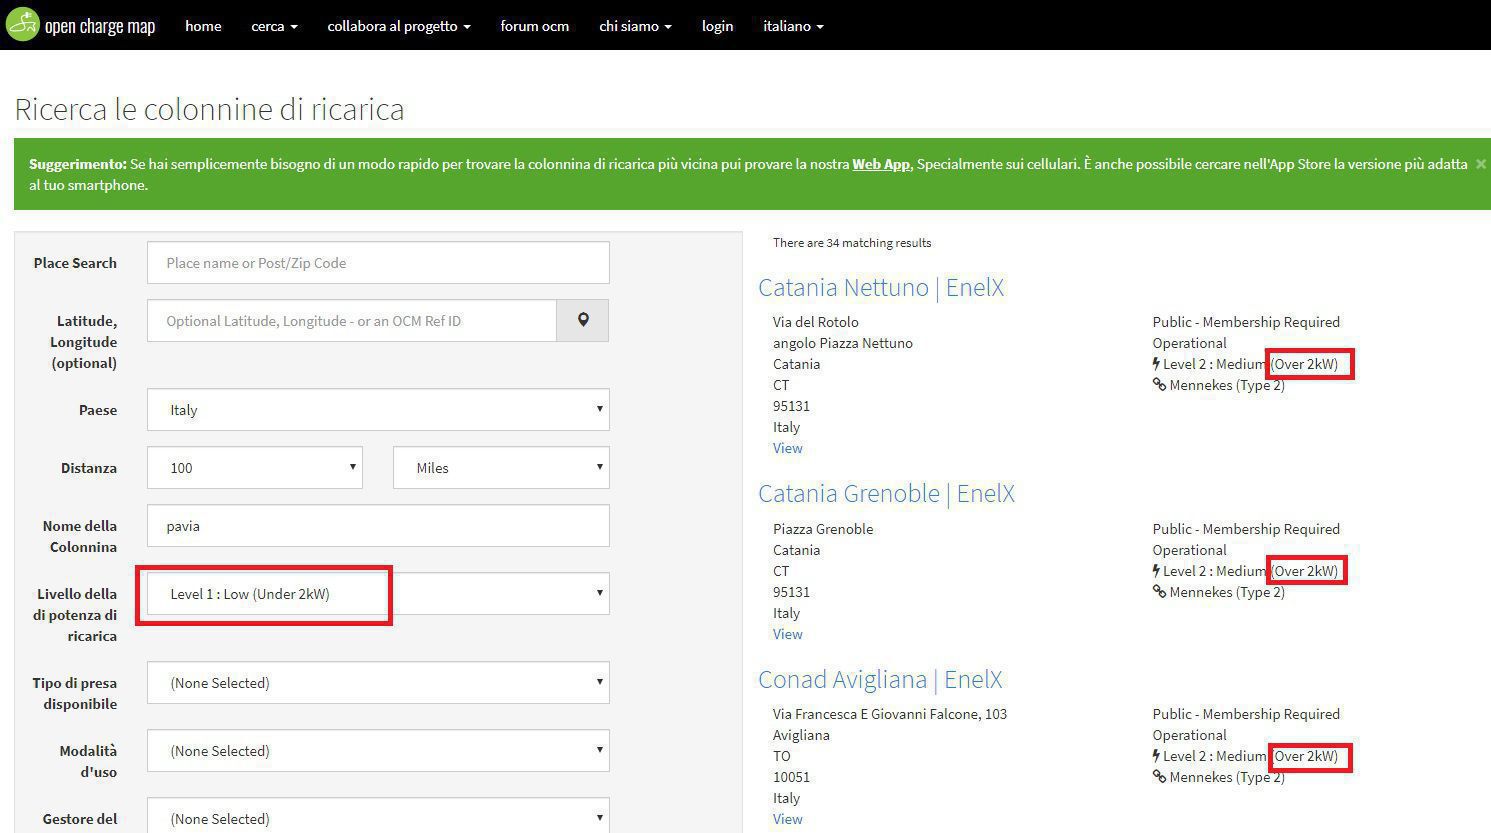This screenshot has height=833, width=1491.
Task: Click postal code 10051
Action: (x=792, y=777)
